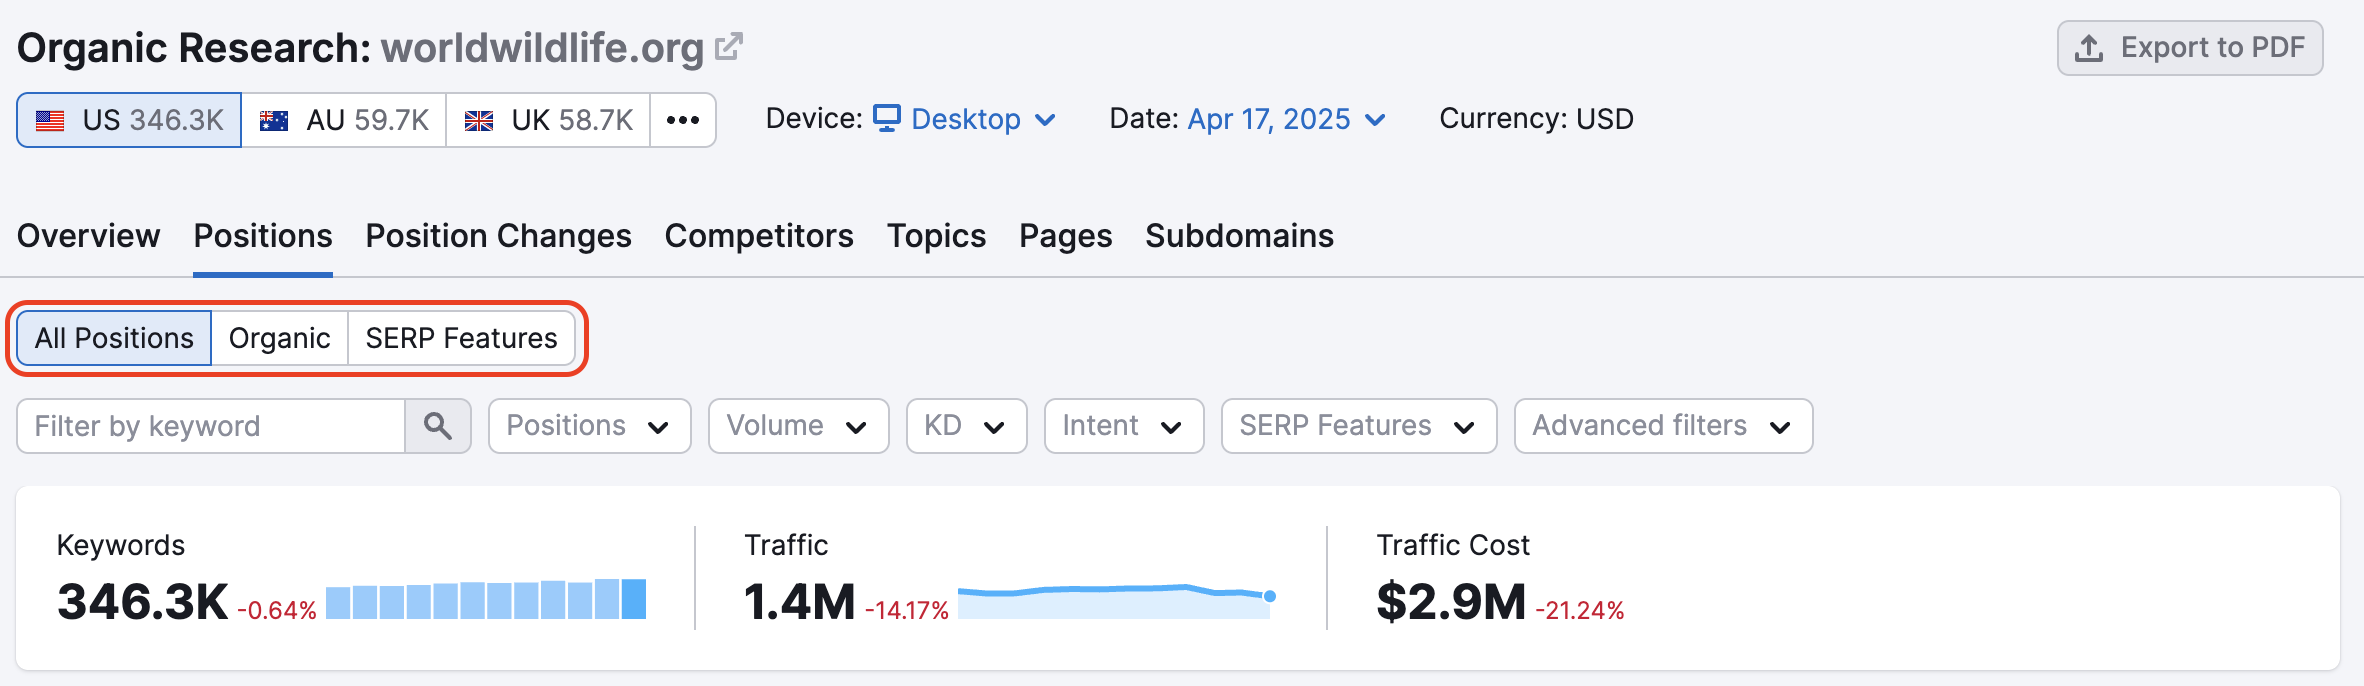2364x686 pixels.
Task: Select the US 346.3K database
Action: (129, 120)
